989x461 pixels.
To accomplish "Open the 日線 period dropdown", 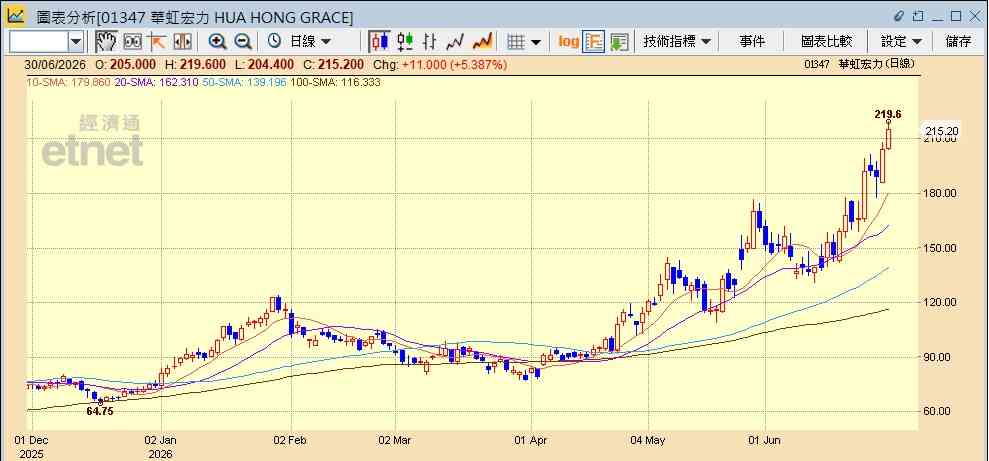I will click(x=300, y=42).
